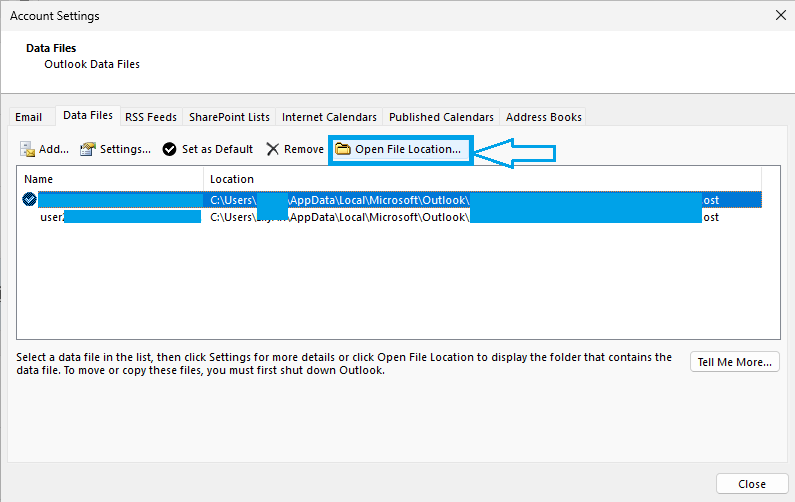This screenshot has height=502, width=795.
Task: Click the Set as Default text
Action: [217, 149]
